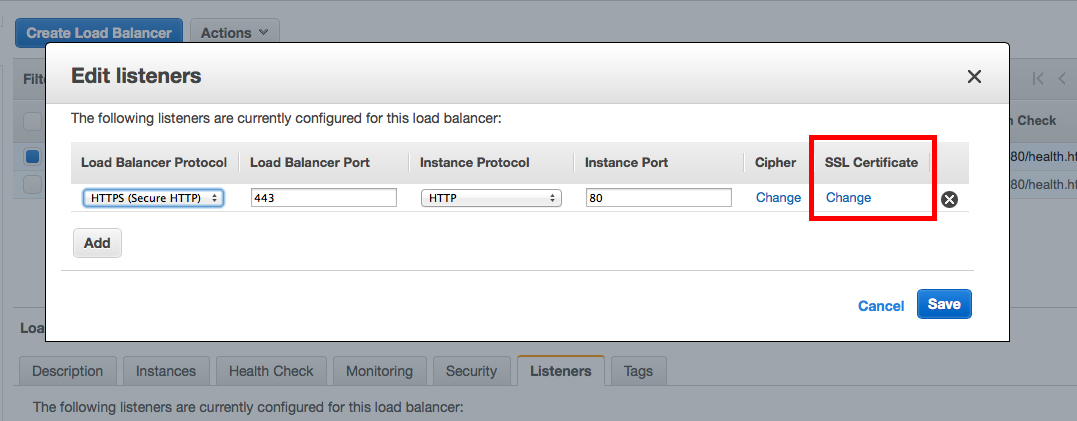1077x421 pixels.
Task: Open the Health Check tab
Action: (271, 371)
